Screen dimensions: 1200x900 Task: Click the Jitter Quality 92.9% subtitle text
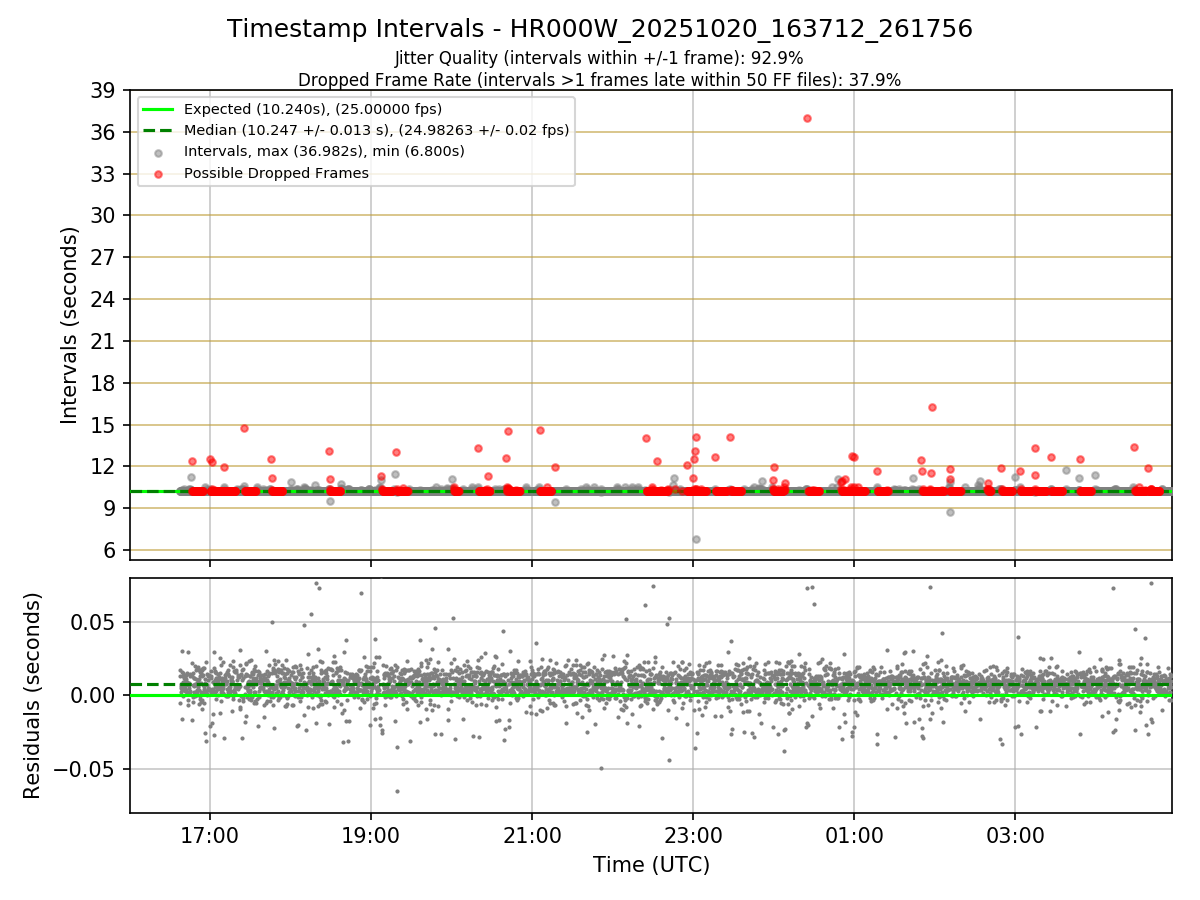(599, 58)
